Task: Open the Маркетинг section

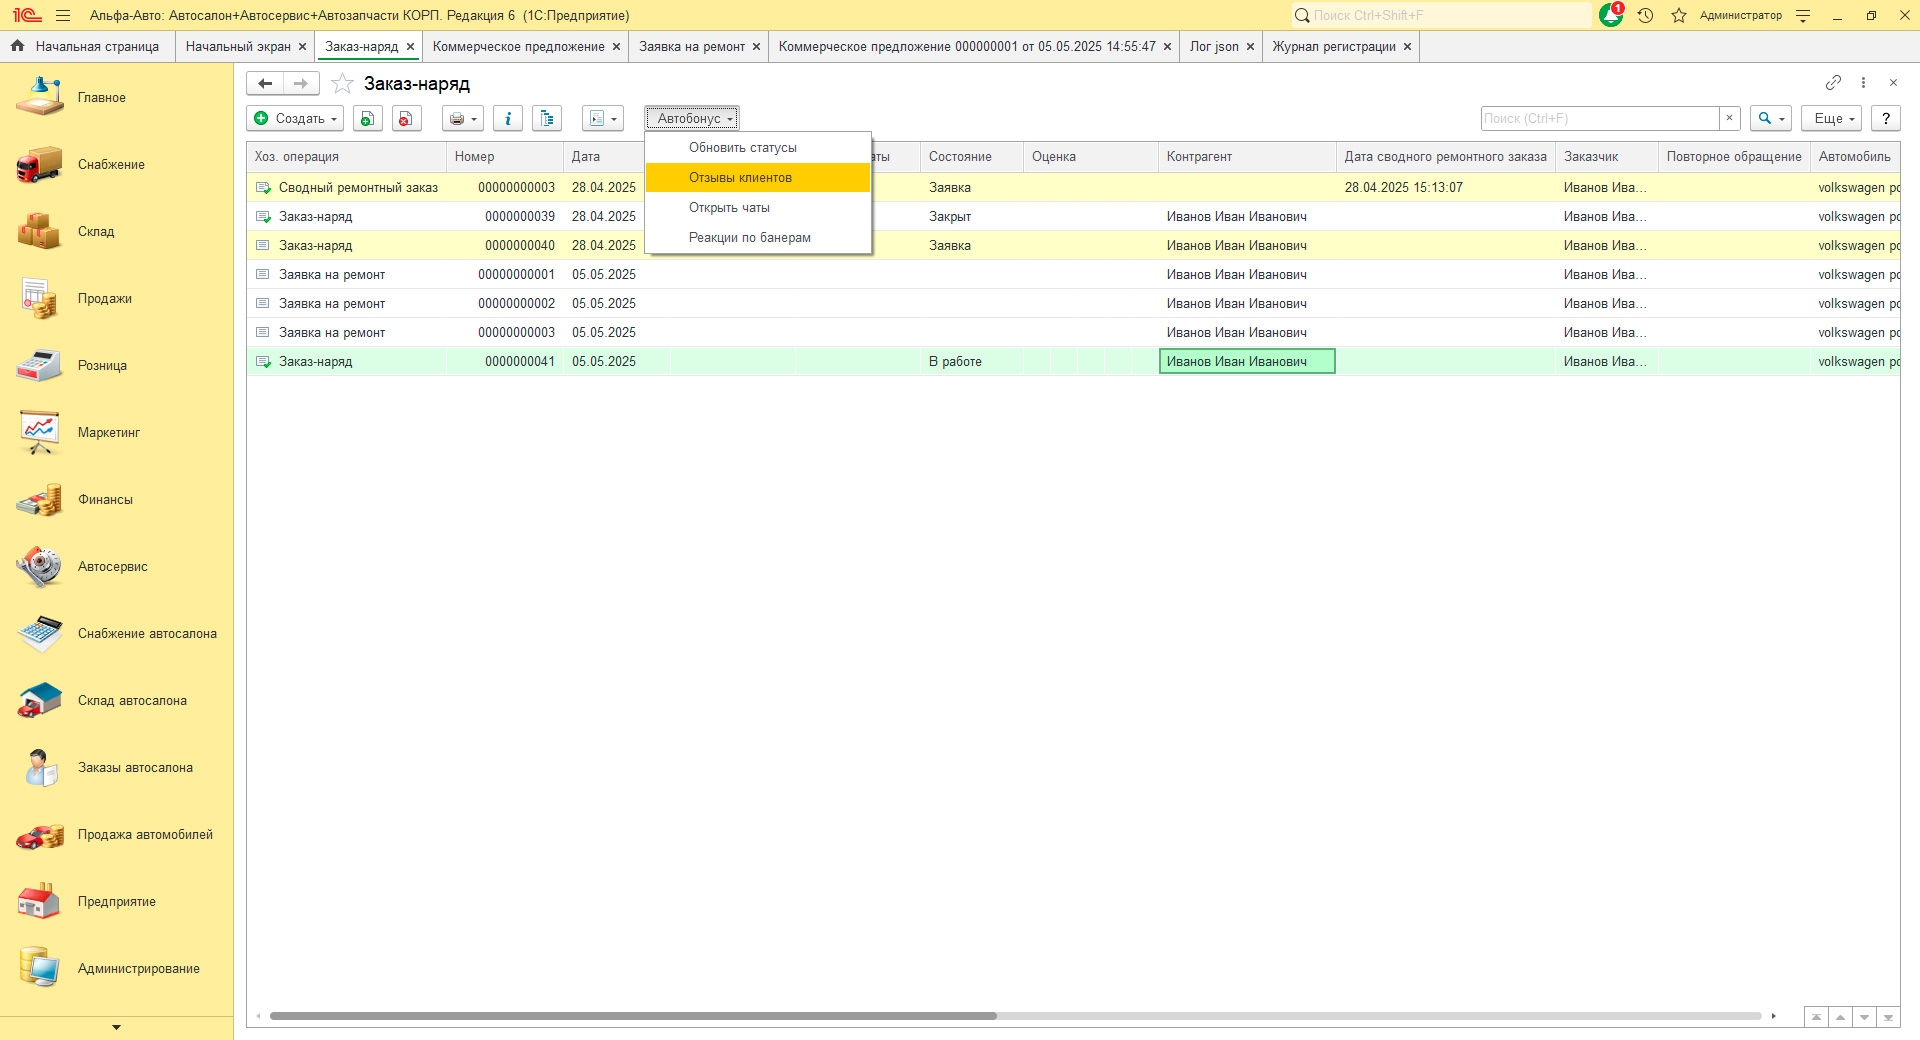Action: click(x=108, y=432)
